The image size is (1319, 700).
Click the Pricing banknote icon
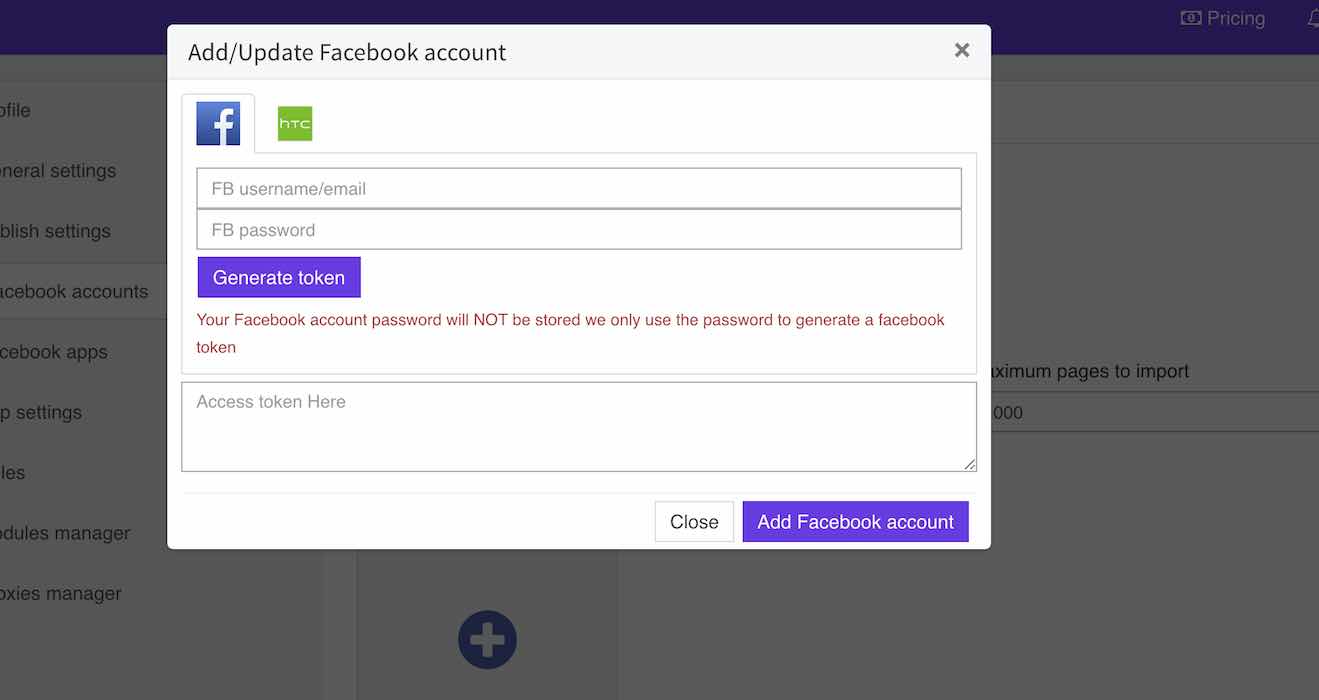click(1190, 18)
